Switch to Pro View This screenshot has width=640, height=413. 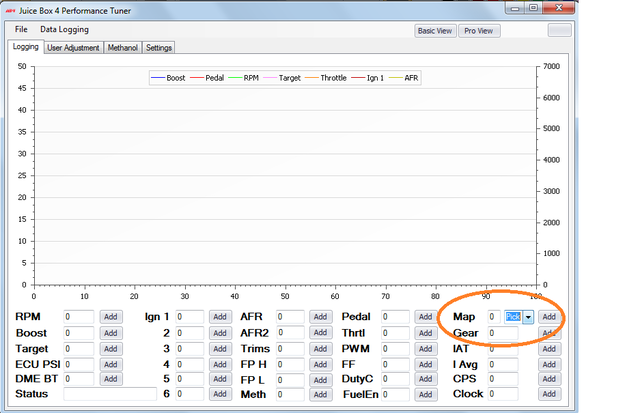(x=479, y=31)
